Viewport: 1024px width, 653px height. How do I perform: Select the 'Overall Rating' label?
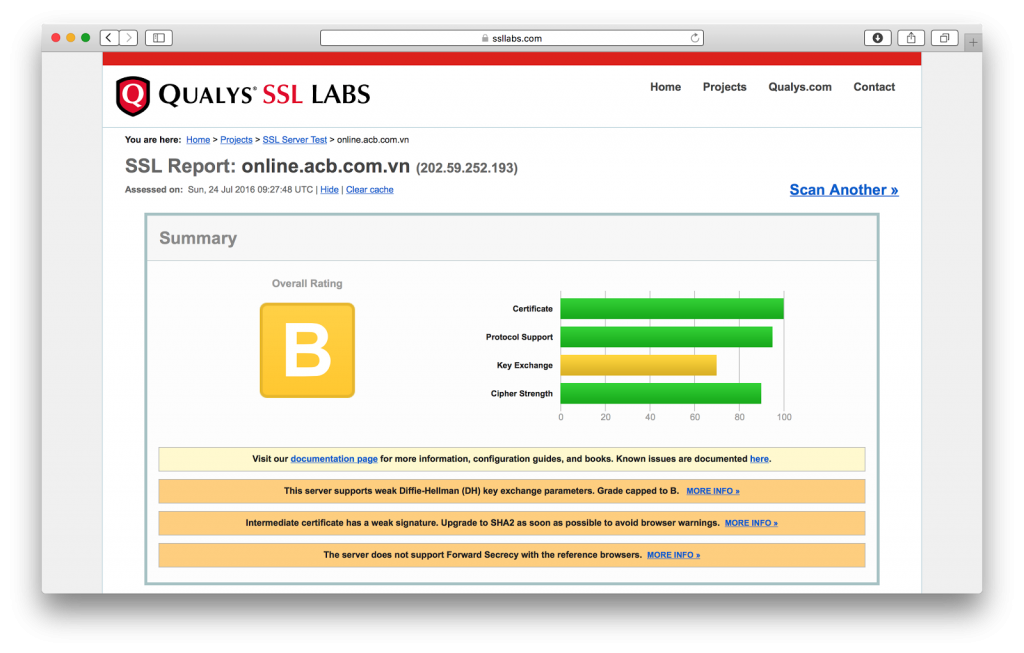tap(307, 283)
